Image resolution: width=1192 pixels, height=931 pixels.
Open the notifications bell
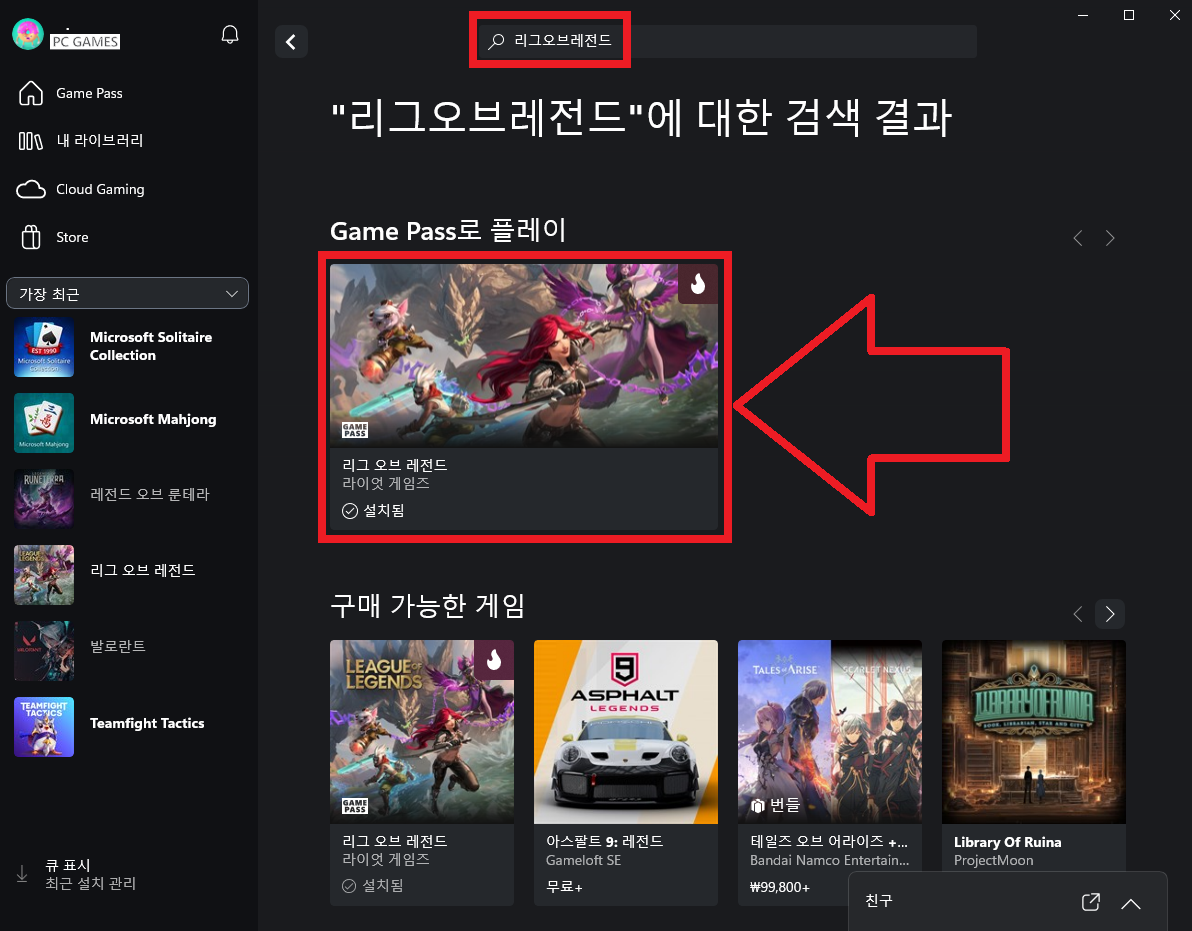[x=230, y=34]
